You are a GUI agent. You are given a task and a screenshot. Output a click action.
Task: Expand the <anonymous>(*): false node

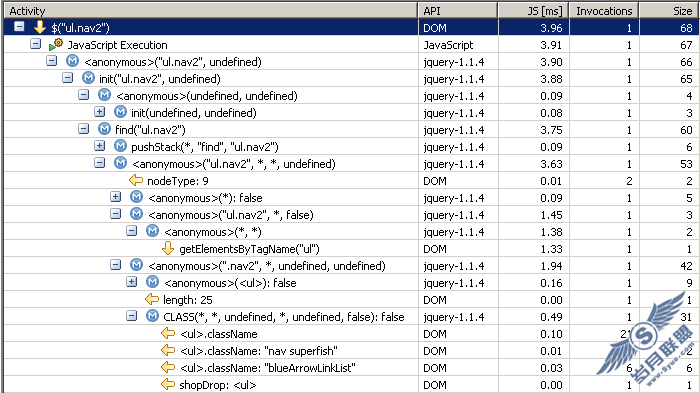[x=116, y=196]
